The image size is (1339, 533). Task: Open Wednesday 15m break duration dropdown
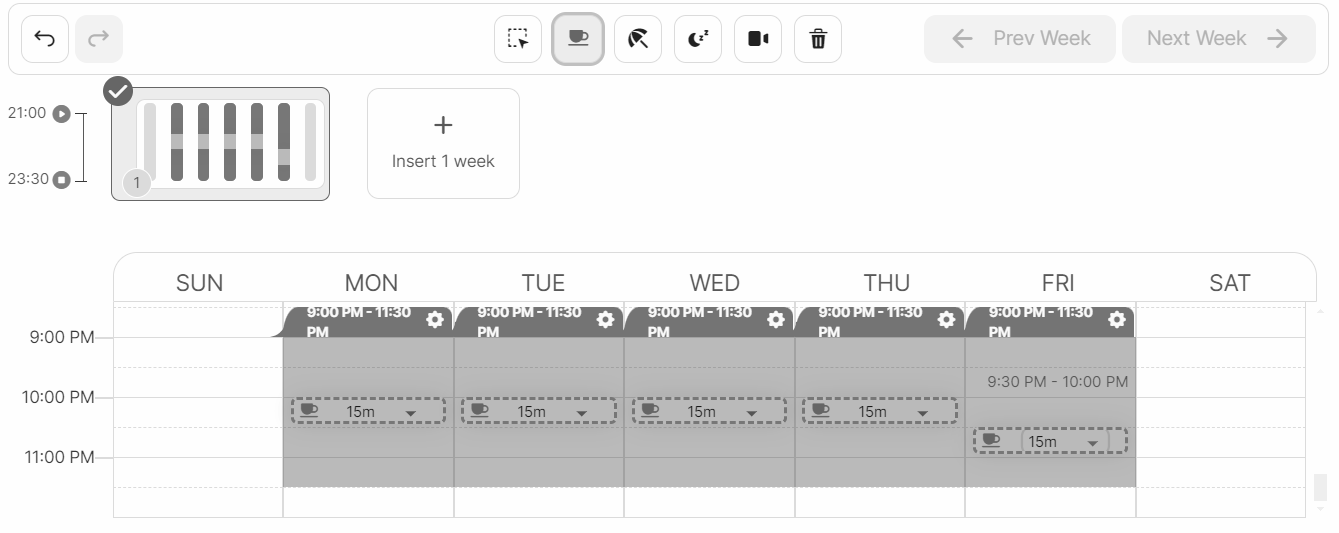pos(751,413)
